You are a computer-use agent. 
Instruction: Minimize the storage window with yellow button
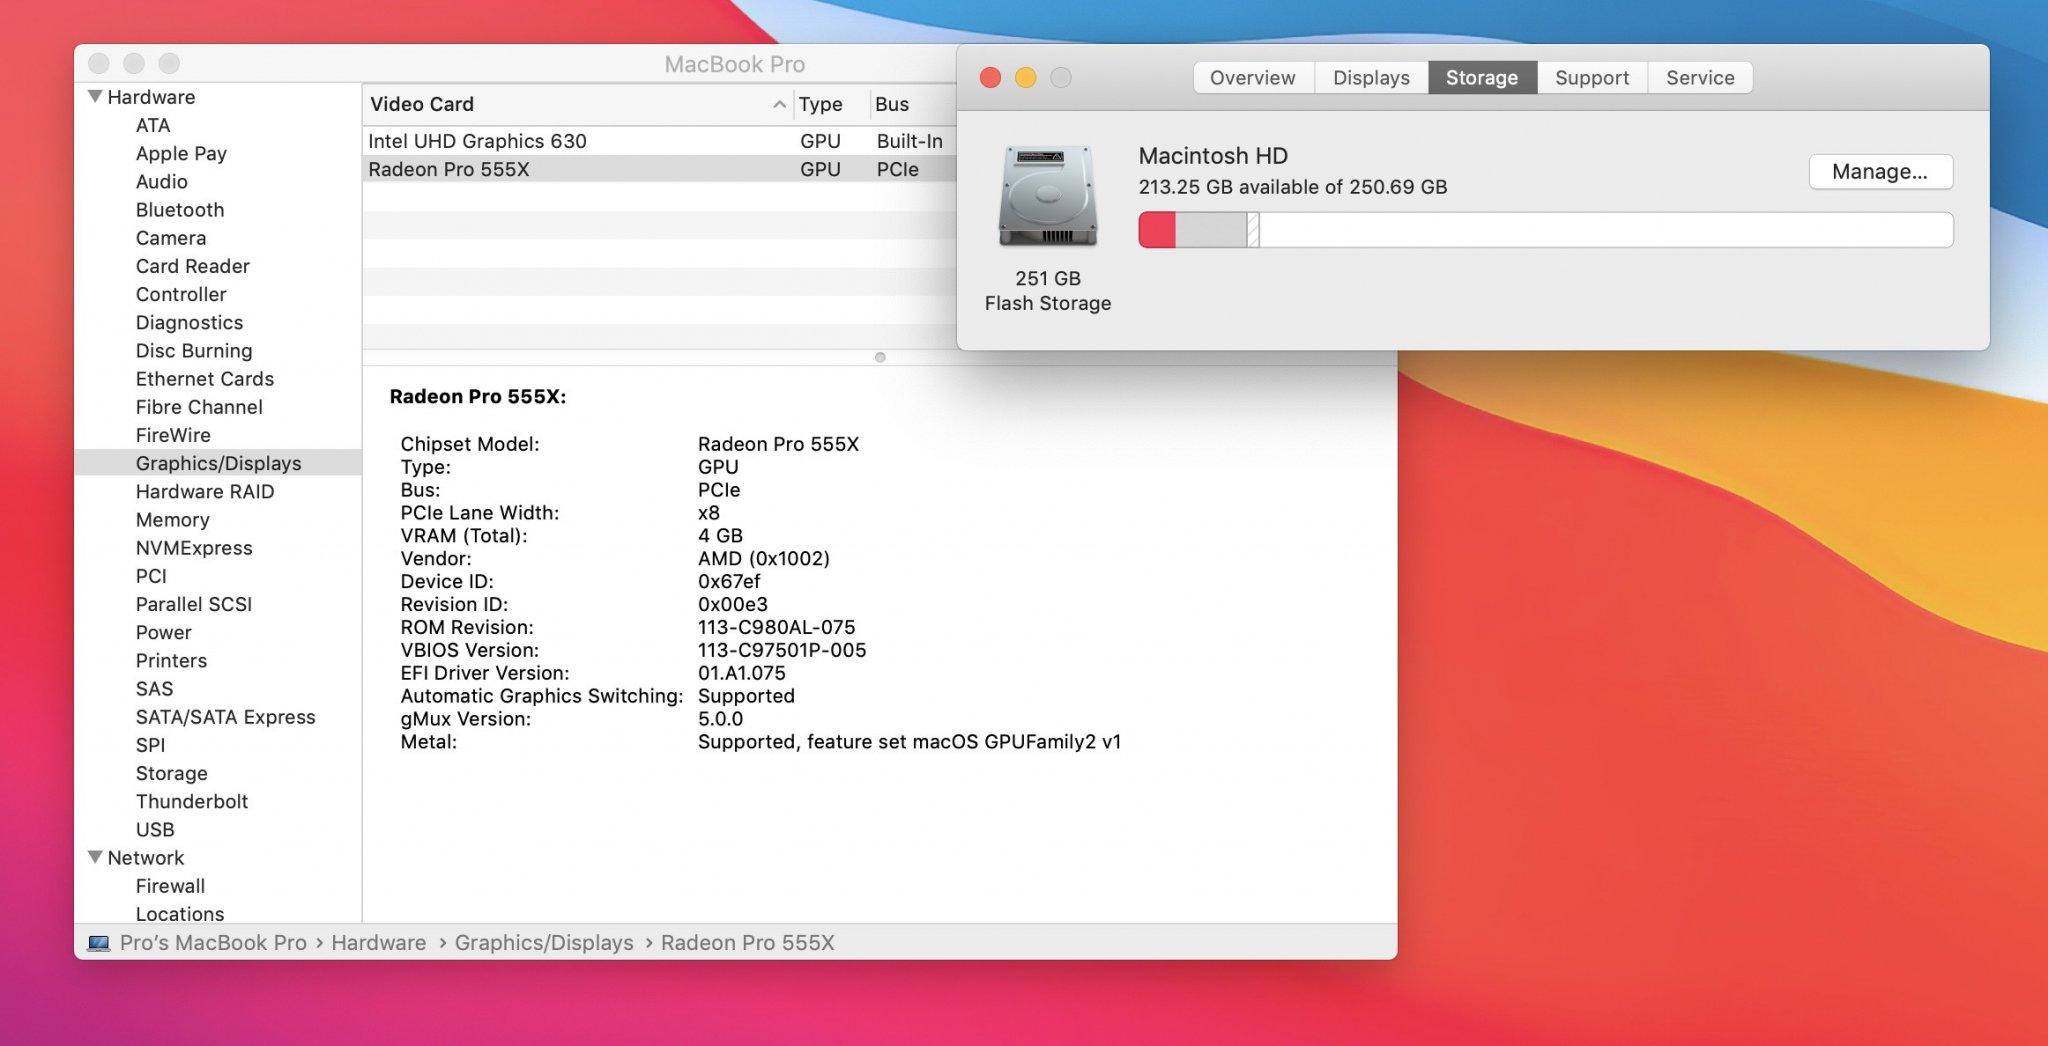(1025, 78)
